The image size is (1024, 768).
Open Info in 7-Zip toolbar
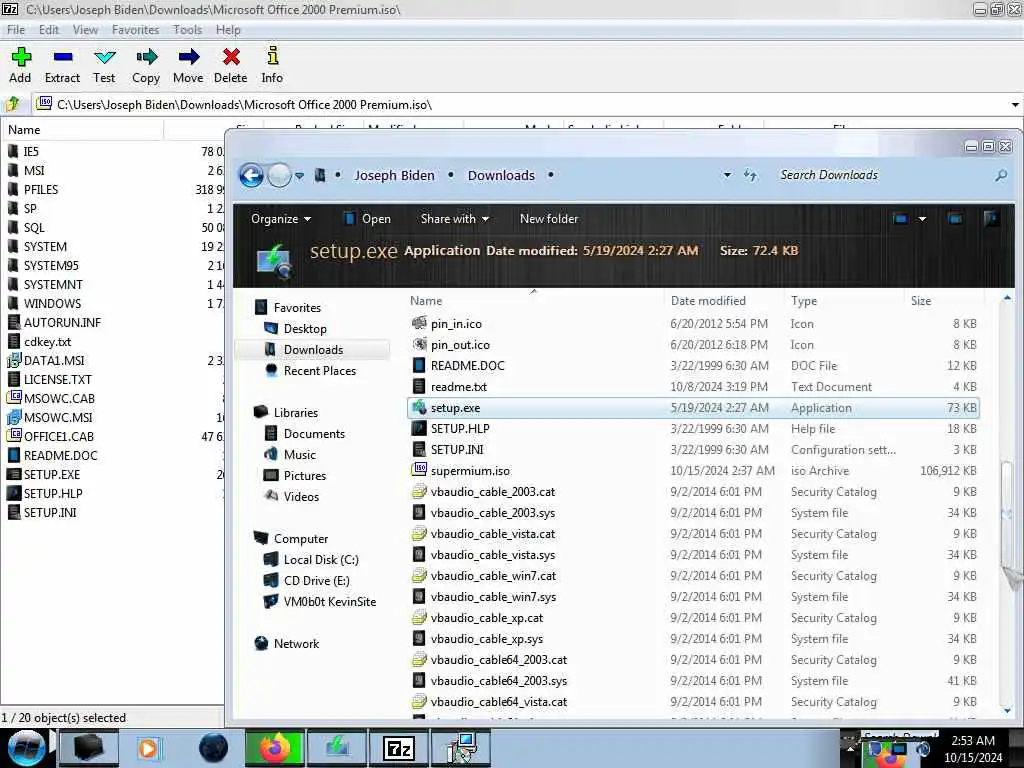point(272,65)
